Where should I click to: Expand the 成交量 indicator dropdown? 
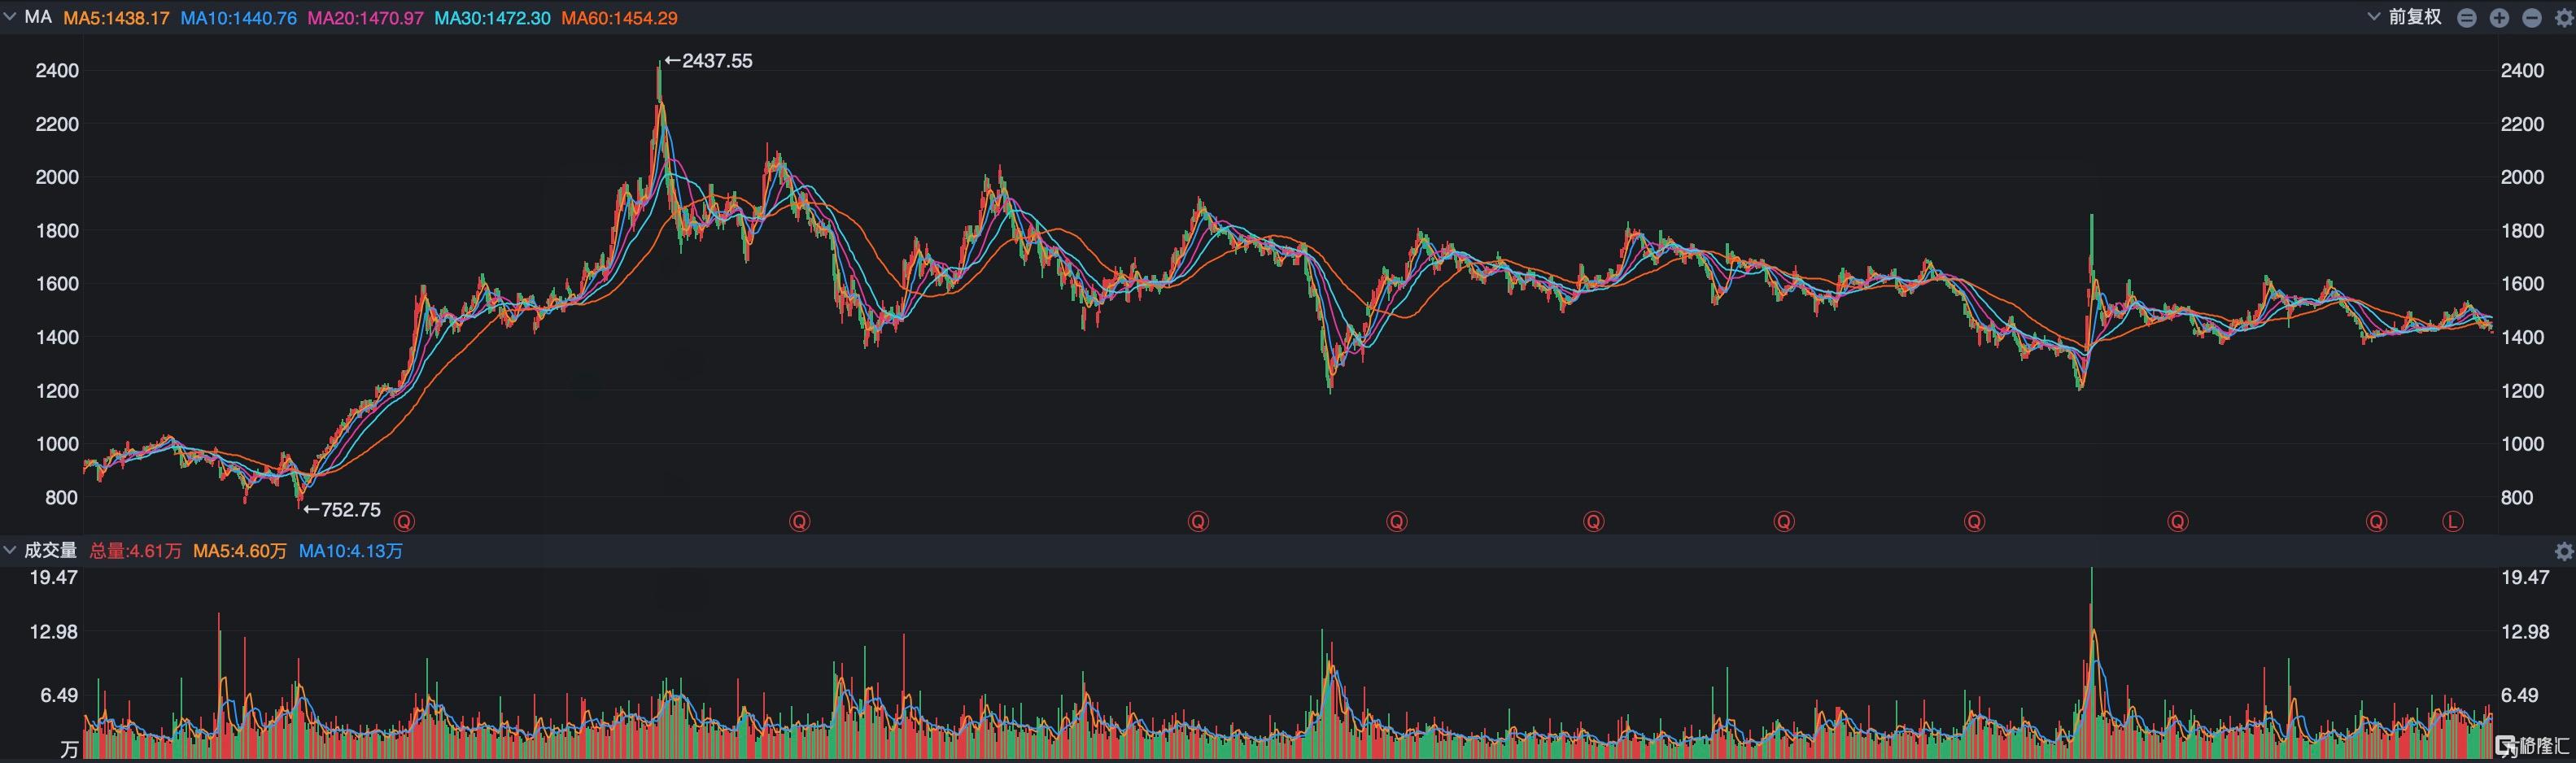click(11, 551)
